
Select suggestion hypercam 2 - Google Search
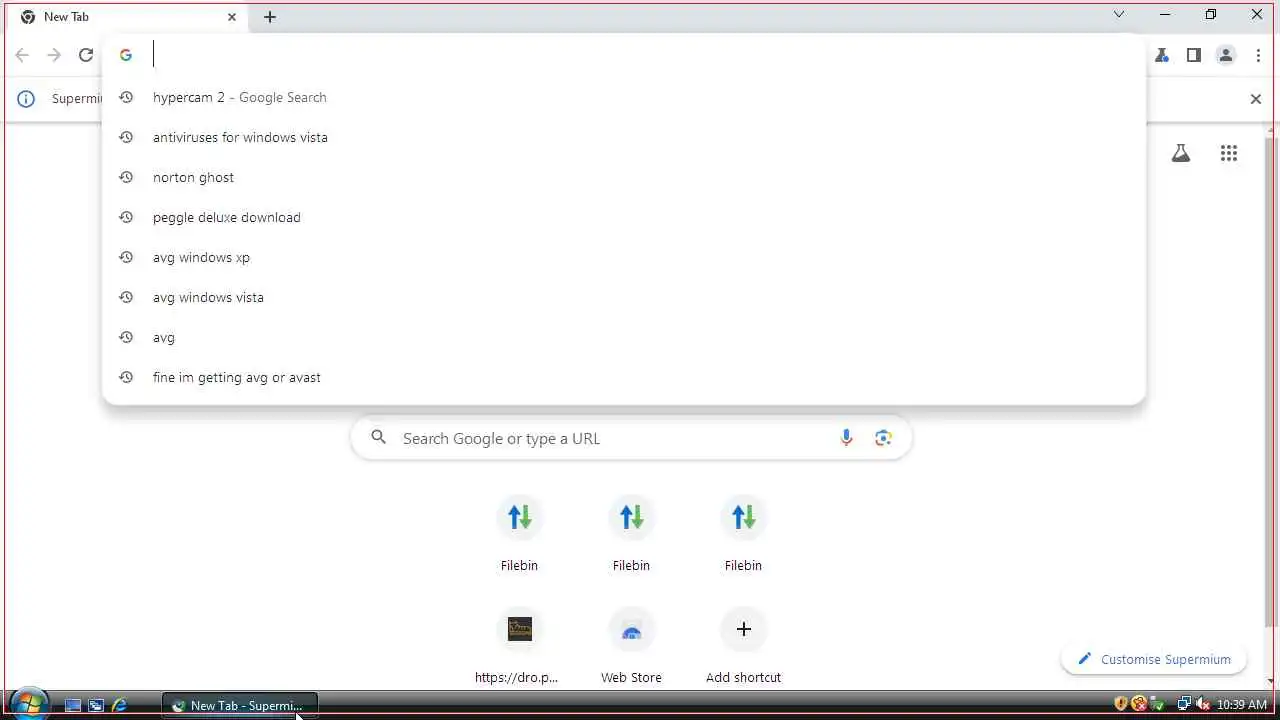(x=624, y=97)
